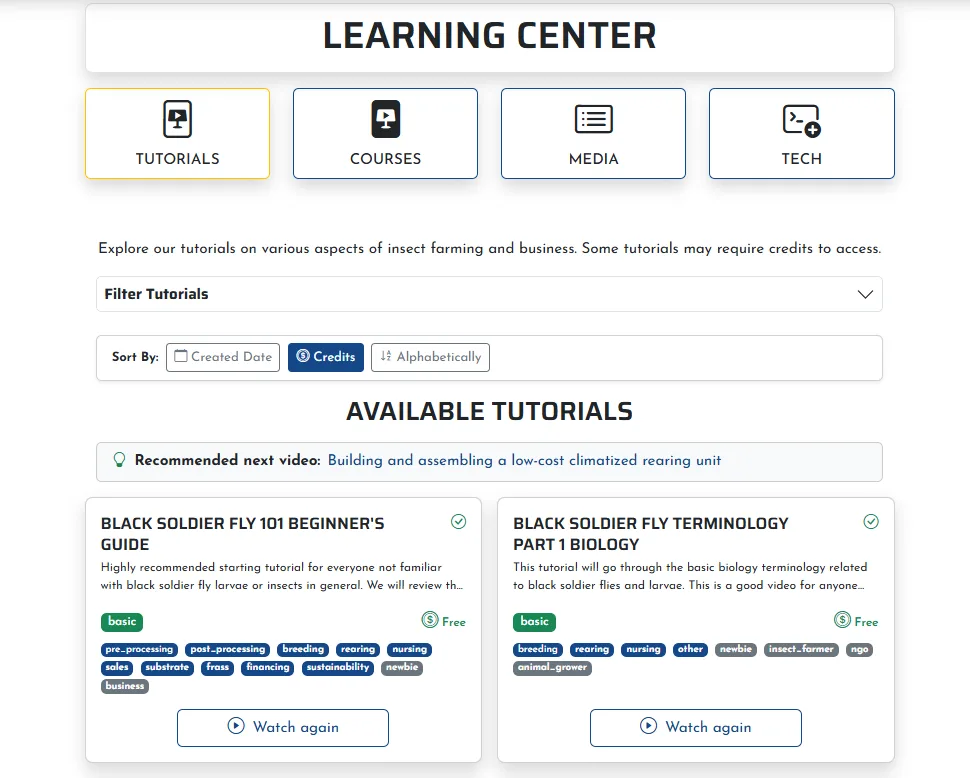
Task: Click the sustainability tag on Beginner's Guide
Action: point(337,668)
